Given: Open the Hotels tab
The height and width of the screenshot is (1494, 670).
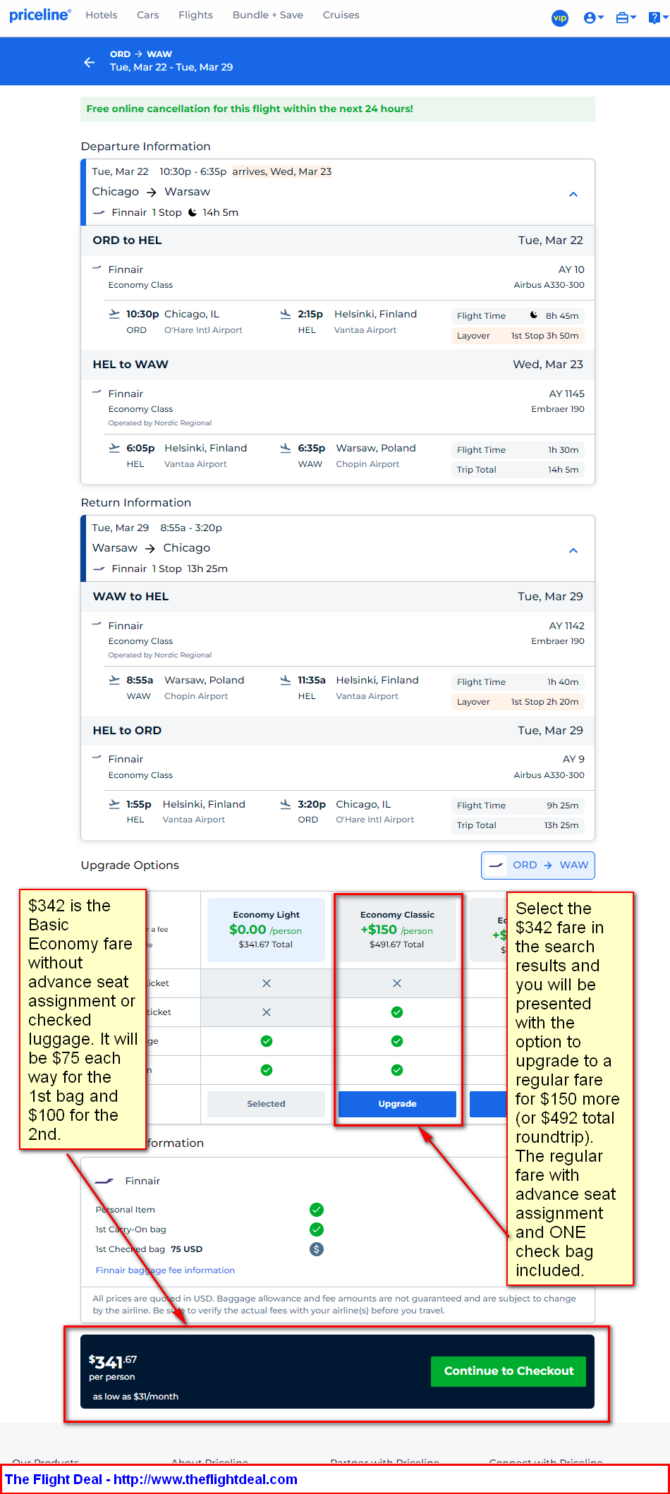Looking at the screenshot, I should (x=101, y=15).
